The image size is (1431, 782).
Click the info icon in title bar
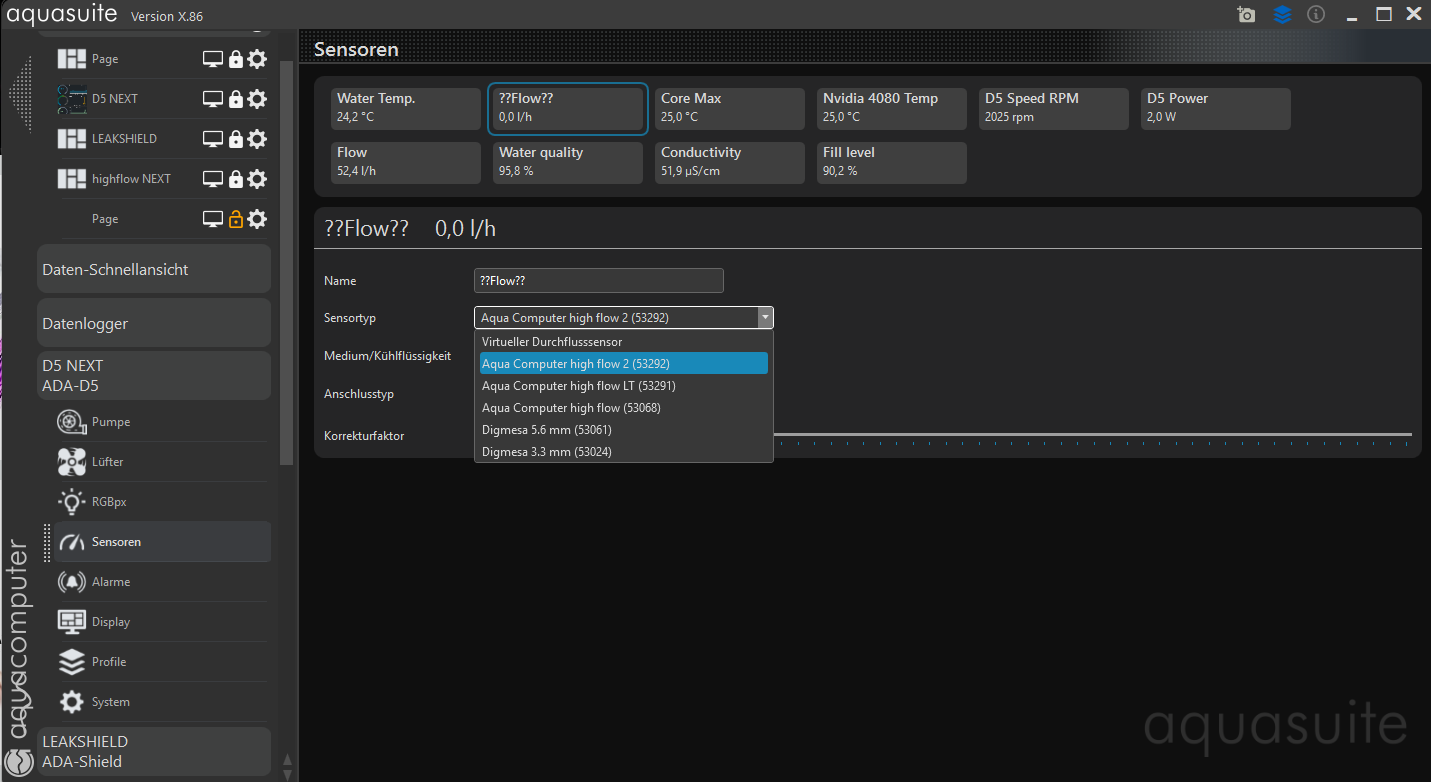(1316, 14)
